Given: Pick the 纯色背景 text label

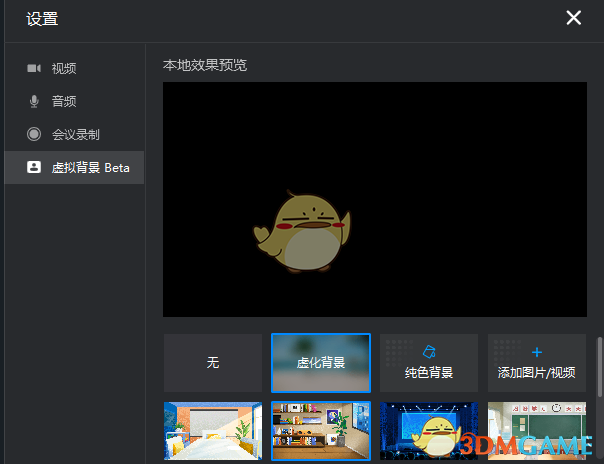Looking at the screenshot, I should coord(429,373).
